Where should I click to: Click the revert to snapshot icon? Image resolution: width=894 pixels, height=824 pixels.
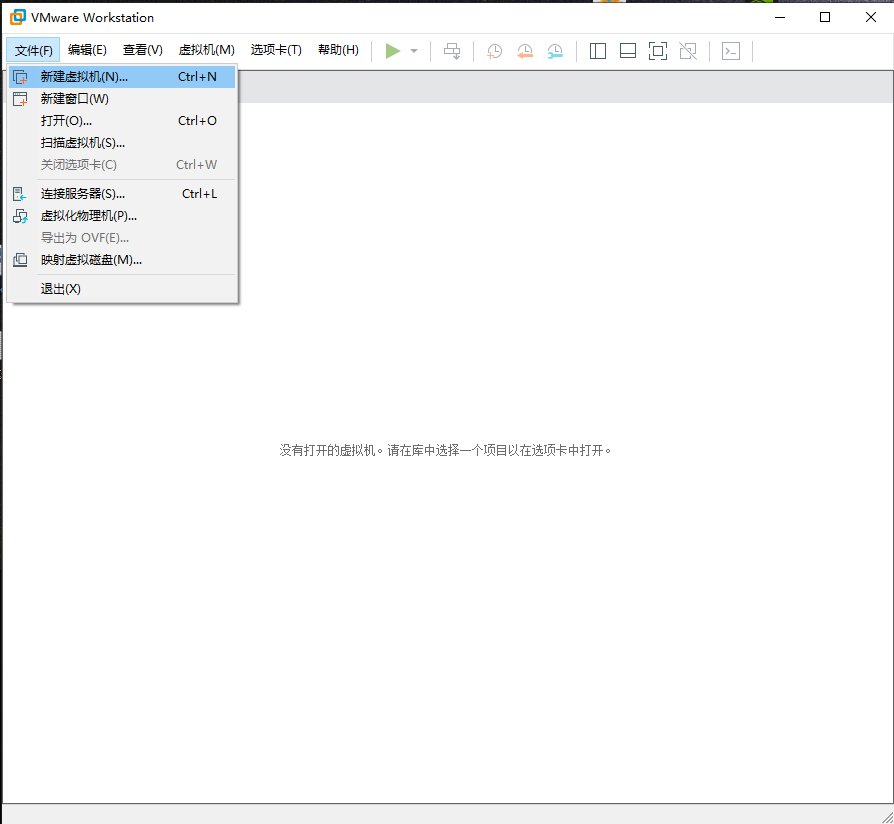(x=525, y=51)
